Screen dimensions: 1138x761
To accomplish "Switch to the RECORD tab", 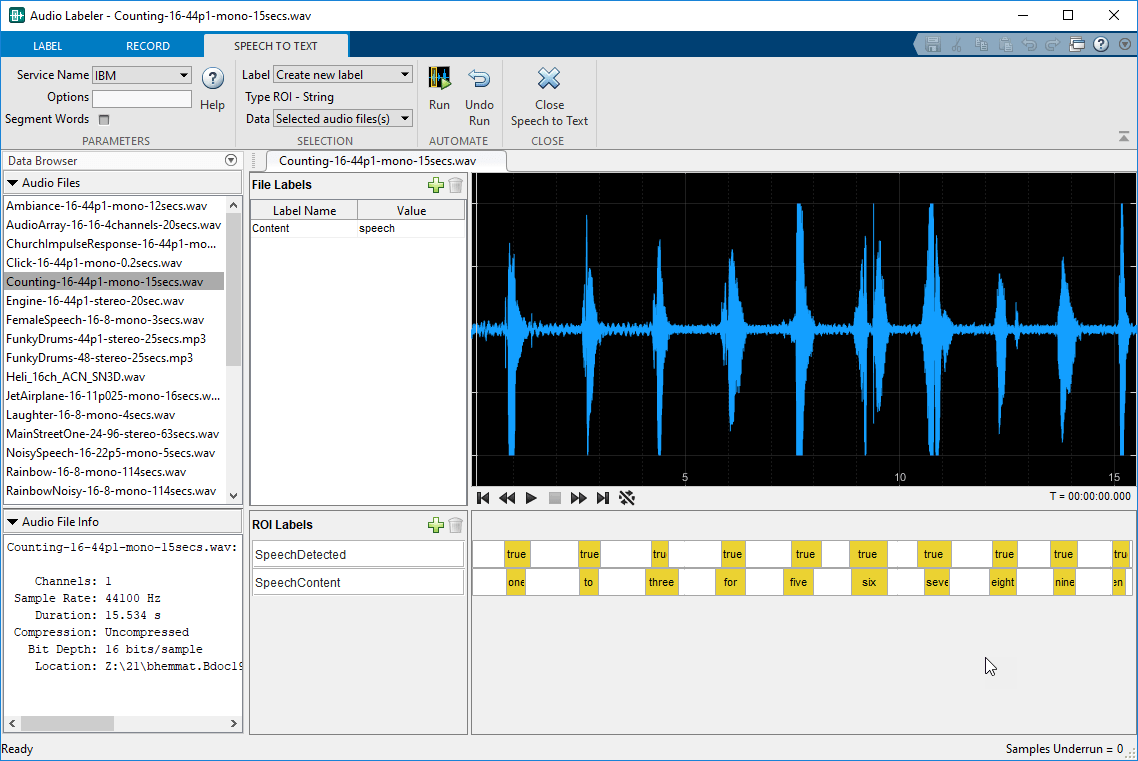I will (x=148, y=46).
